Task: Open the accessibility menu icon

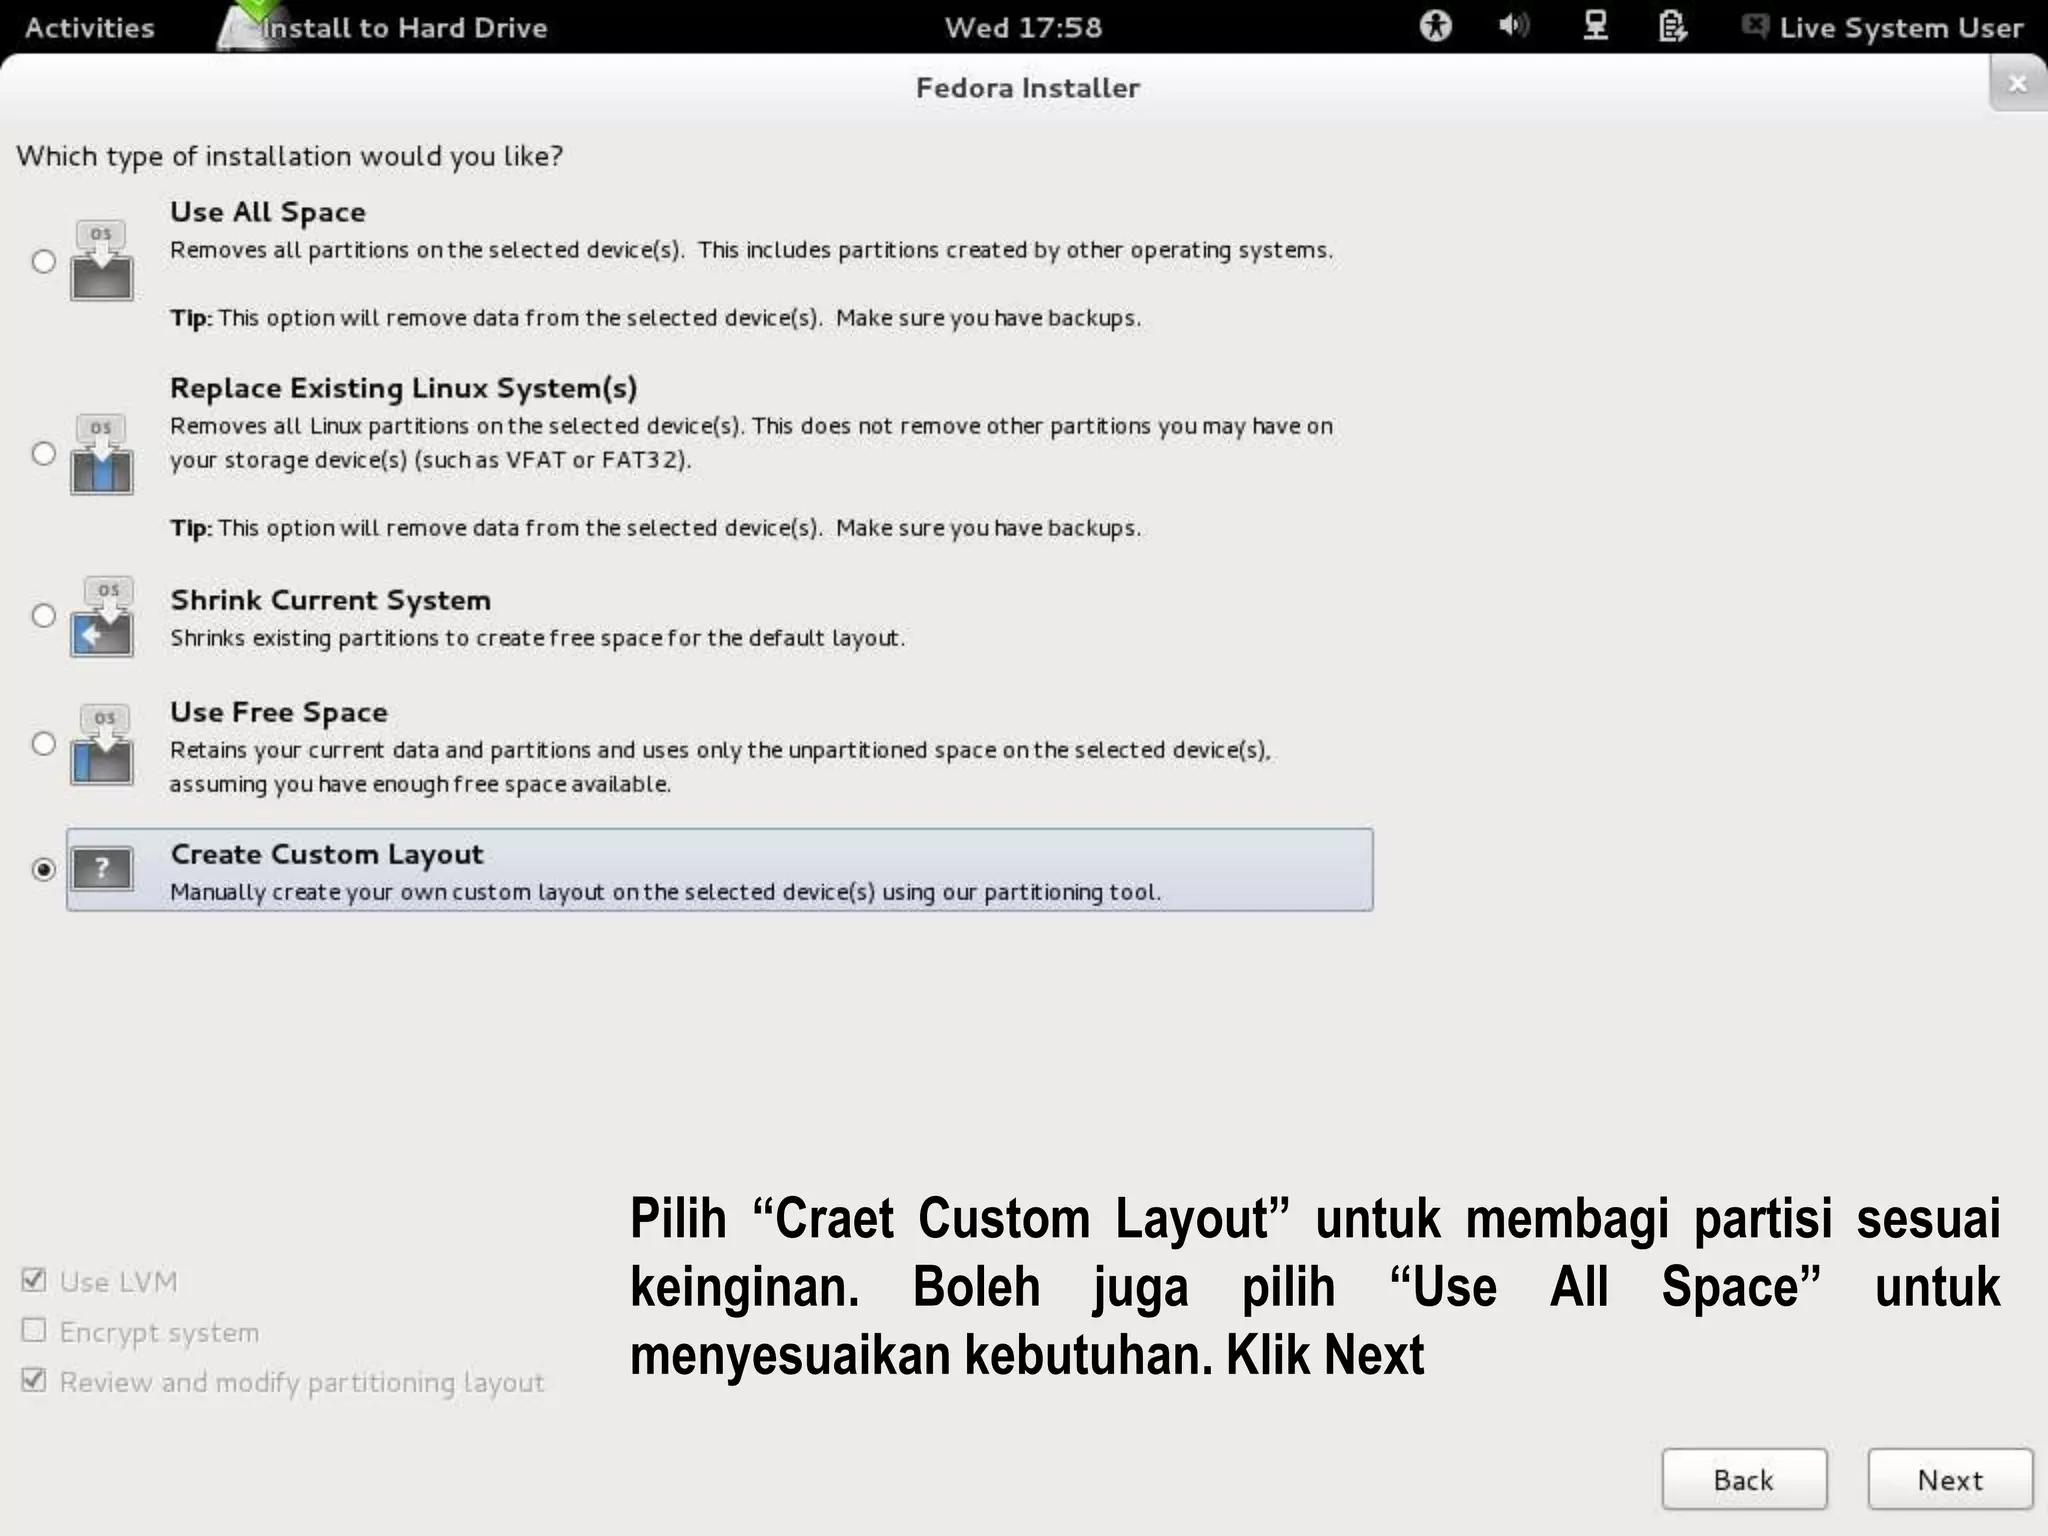Action: click(x=1436, y=26)
